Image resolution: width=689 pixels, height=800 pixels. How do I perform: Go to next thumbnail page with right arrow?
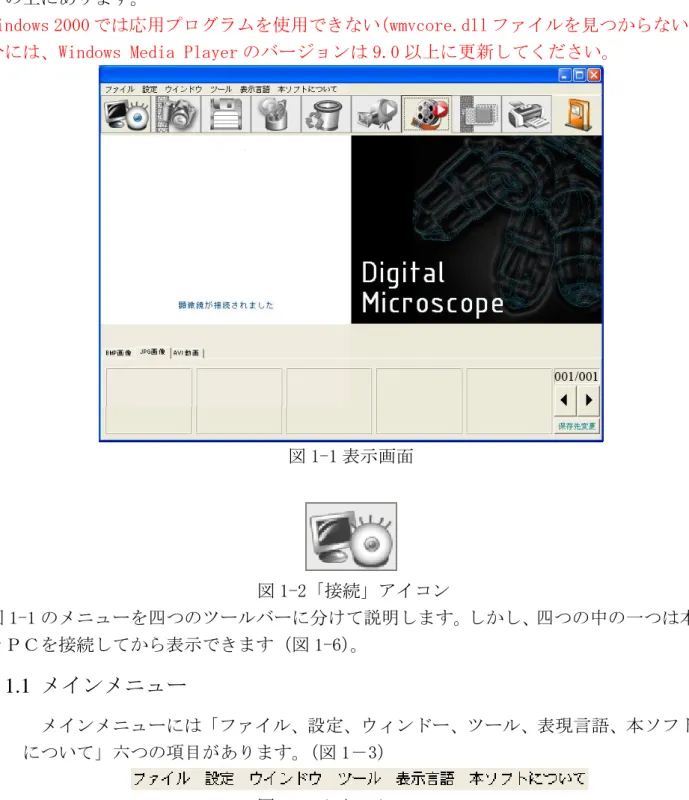click(x=588, y=400)
